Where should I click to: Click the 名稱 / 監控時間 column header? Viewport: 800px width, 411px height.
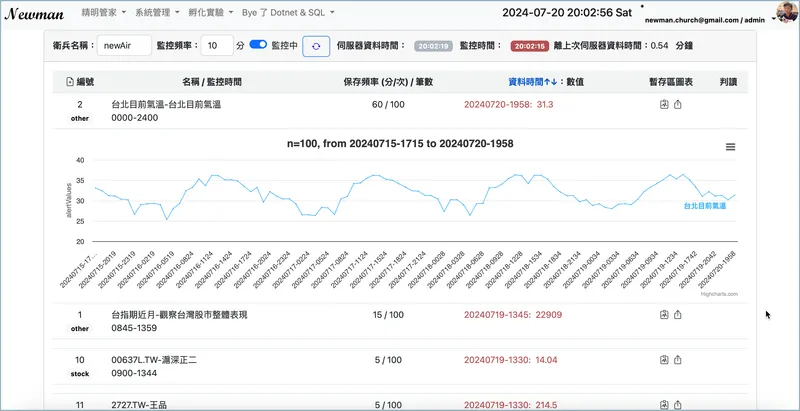click(212, 82)
